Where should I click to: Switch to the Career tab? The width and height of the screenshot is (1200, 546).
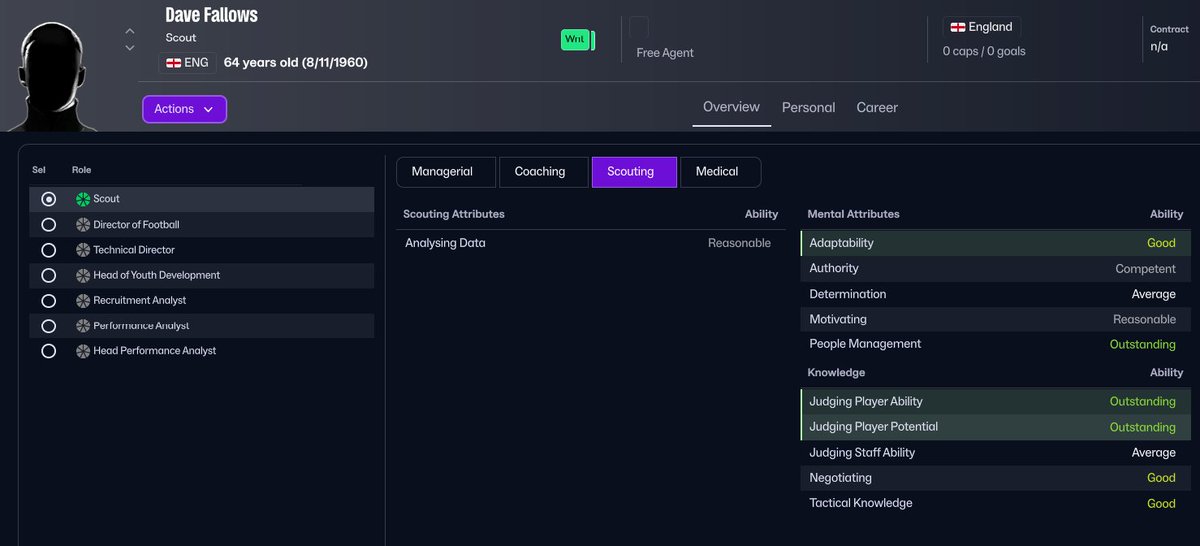click(x=877, y=108)
